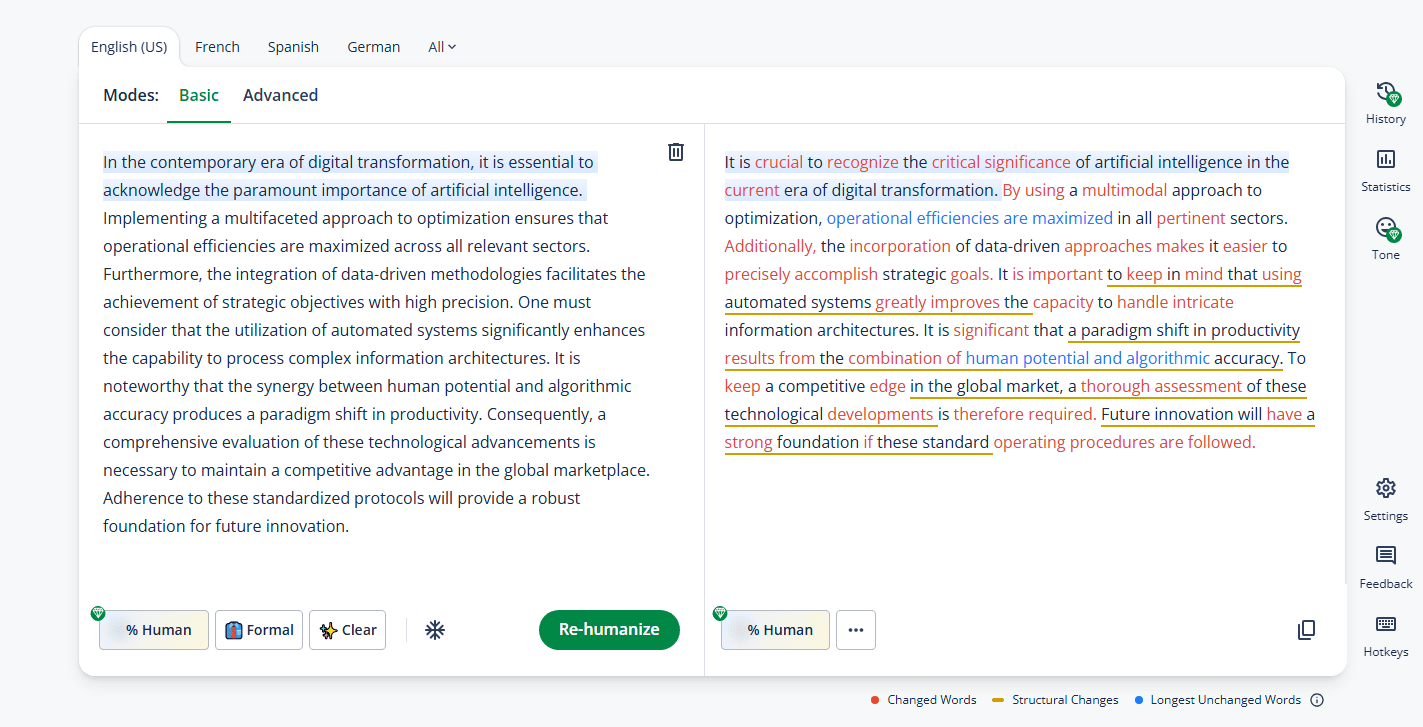Click the snowflake freeze icon

[x=434, y=630]
